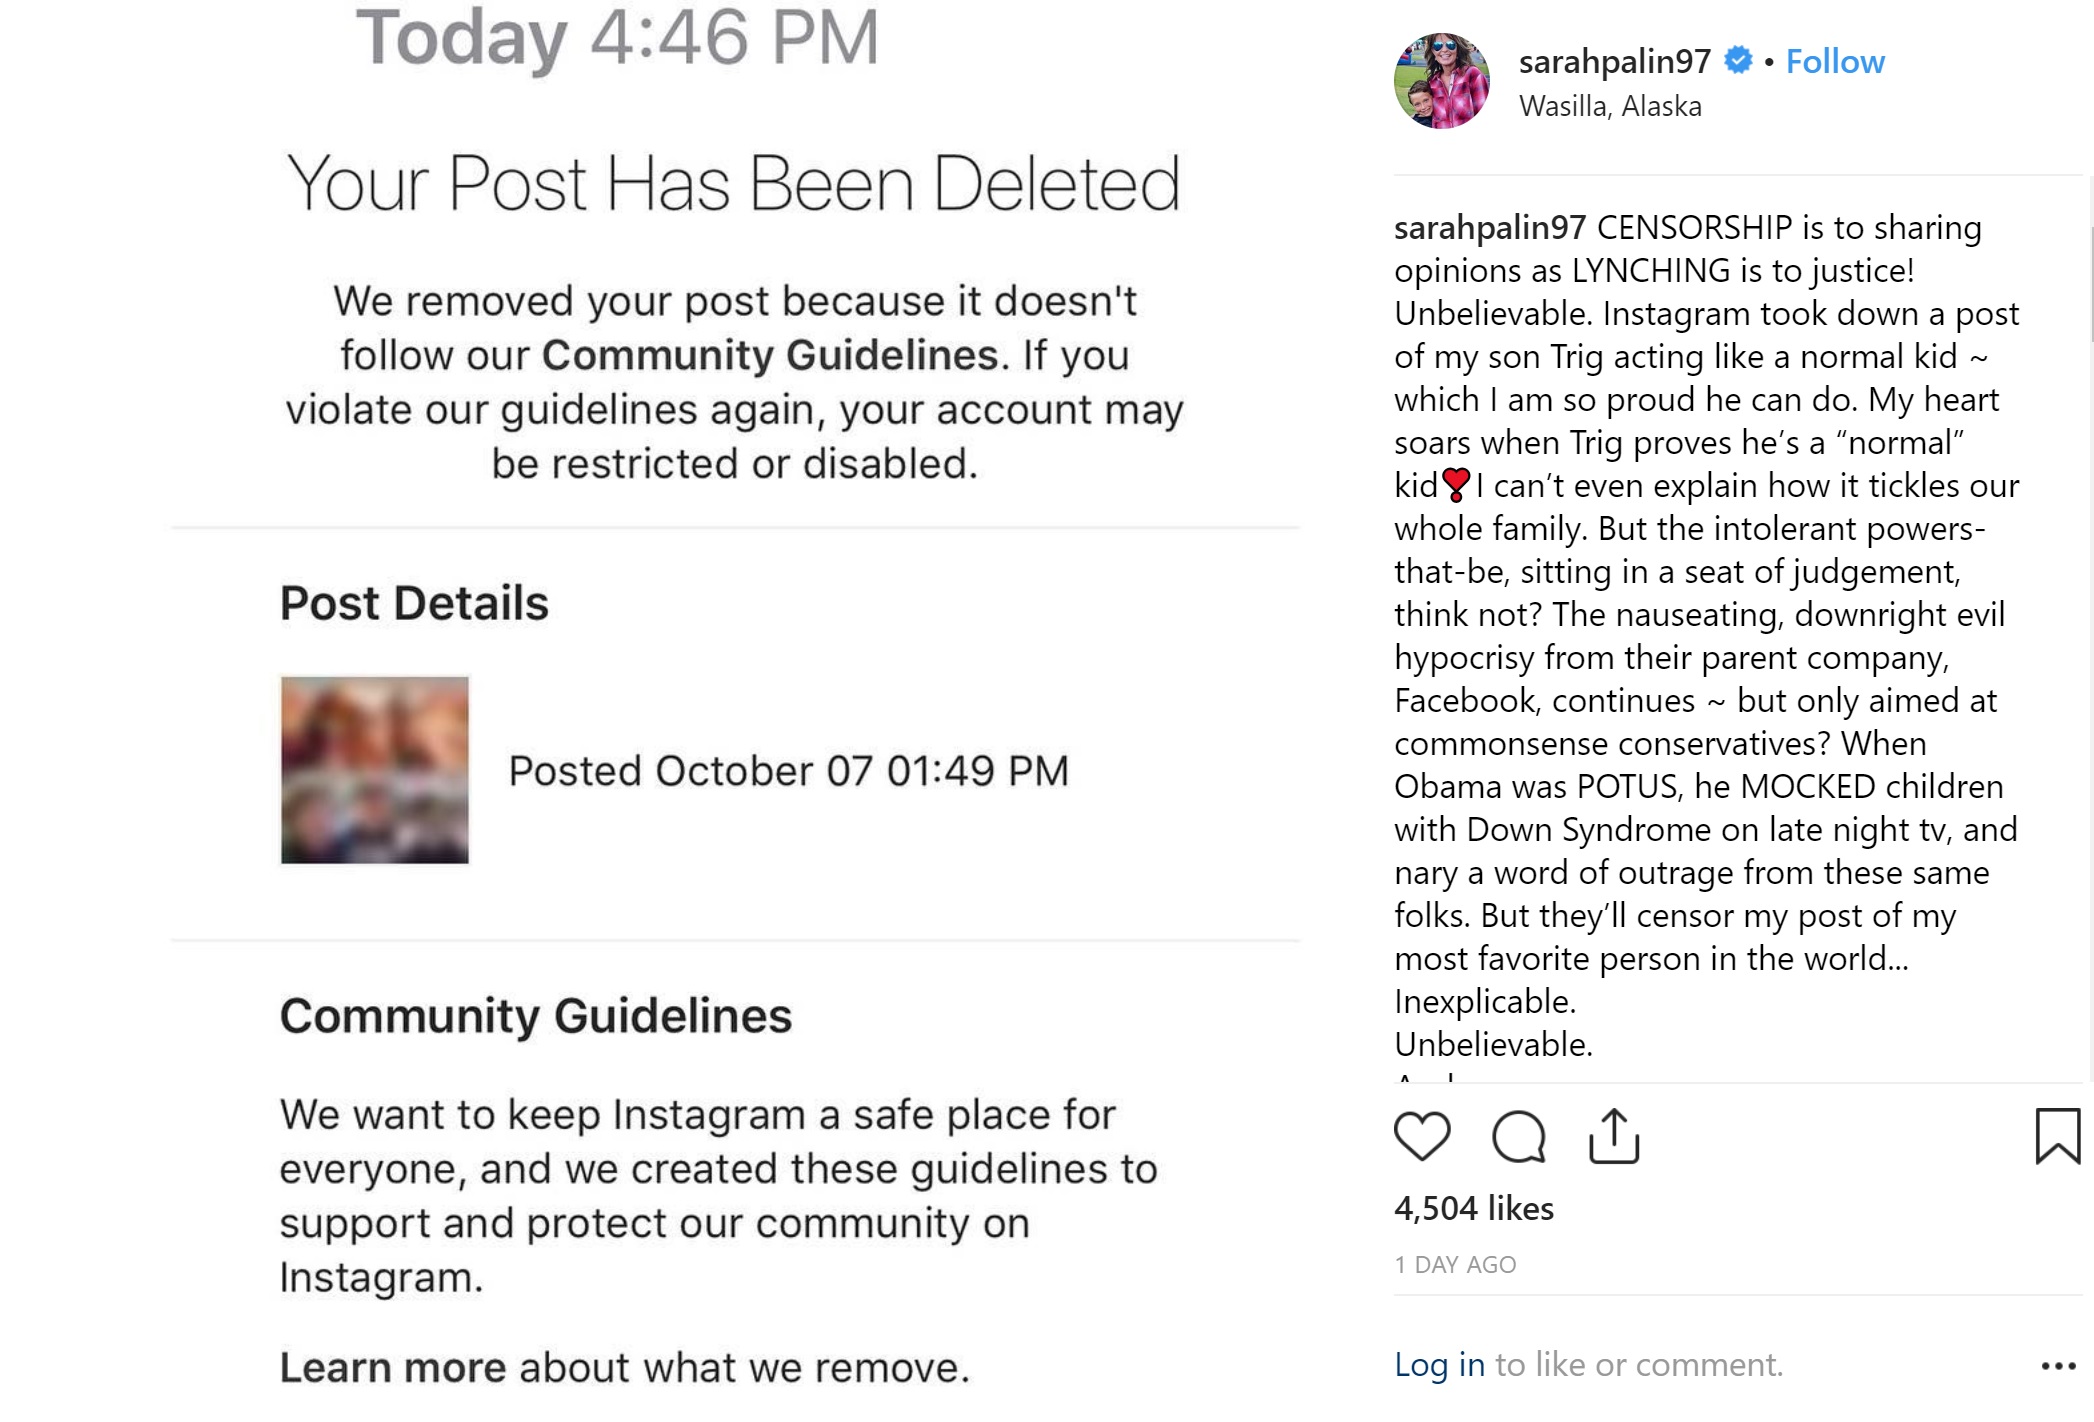Like the post with the heart icon
Screen dimensions: 2094x1422
(1421, 1136)
